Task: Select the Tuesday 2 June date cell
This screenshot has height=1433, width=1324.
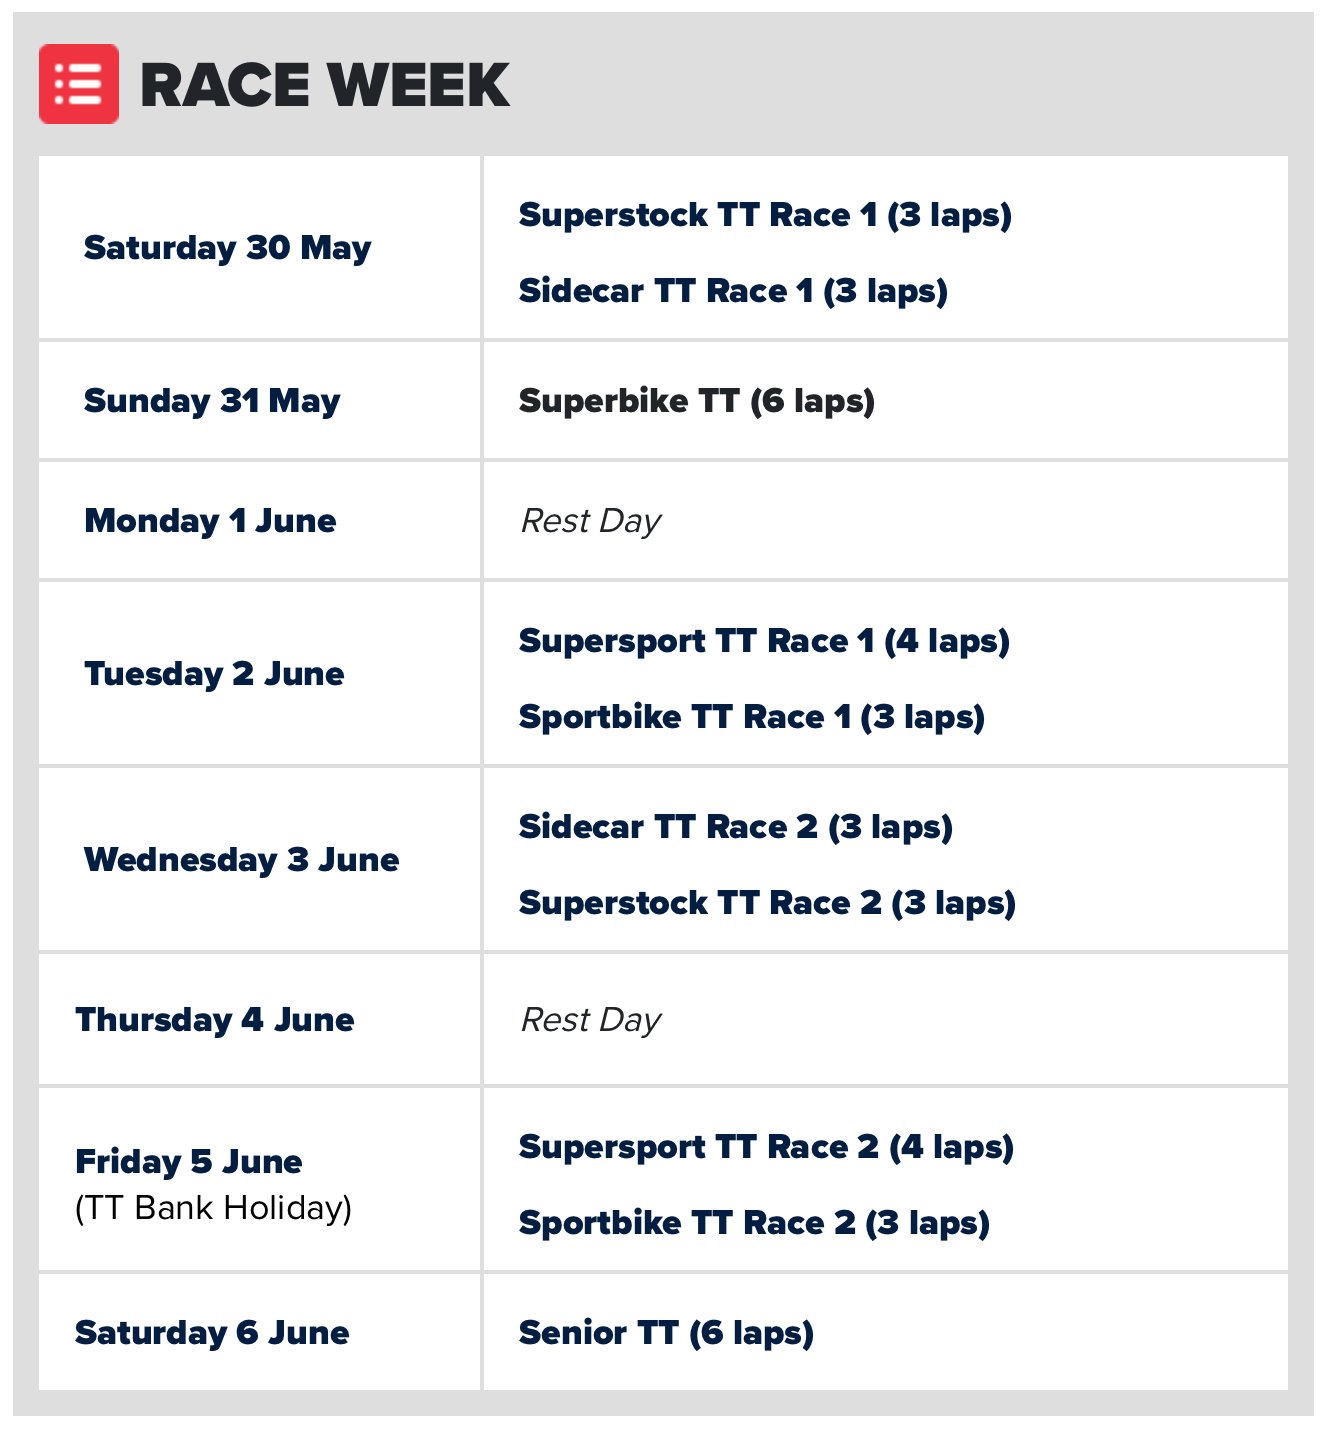Action: [260, 674]
